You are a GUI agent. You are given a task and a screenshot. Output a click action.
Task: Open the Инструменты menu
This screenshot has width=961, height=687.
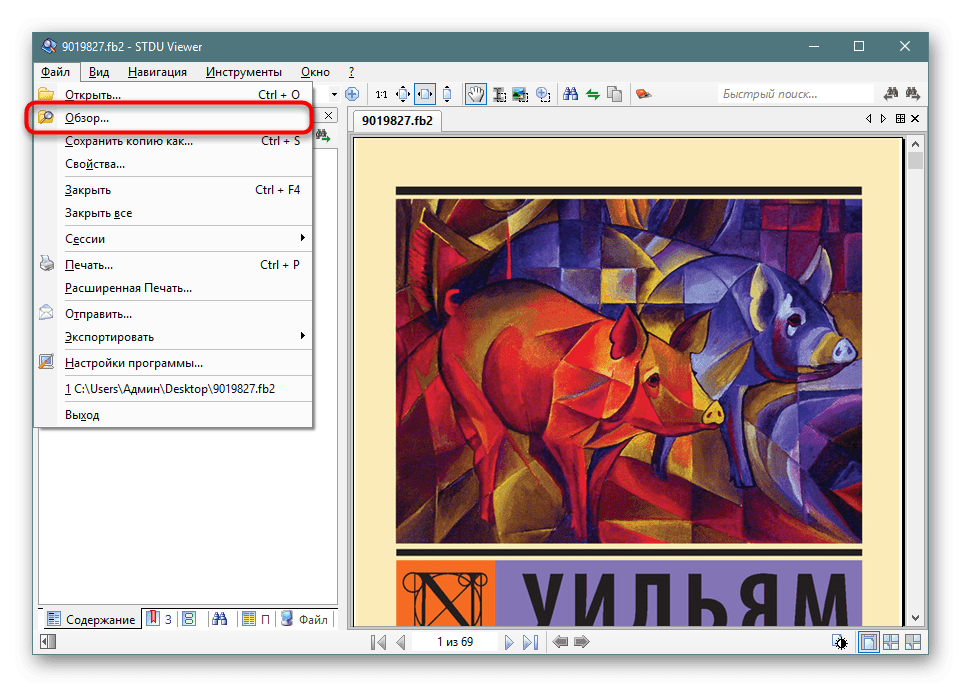click(244, 72)
